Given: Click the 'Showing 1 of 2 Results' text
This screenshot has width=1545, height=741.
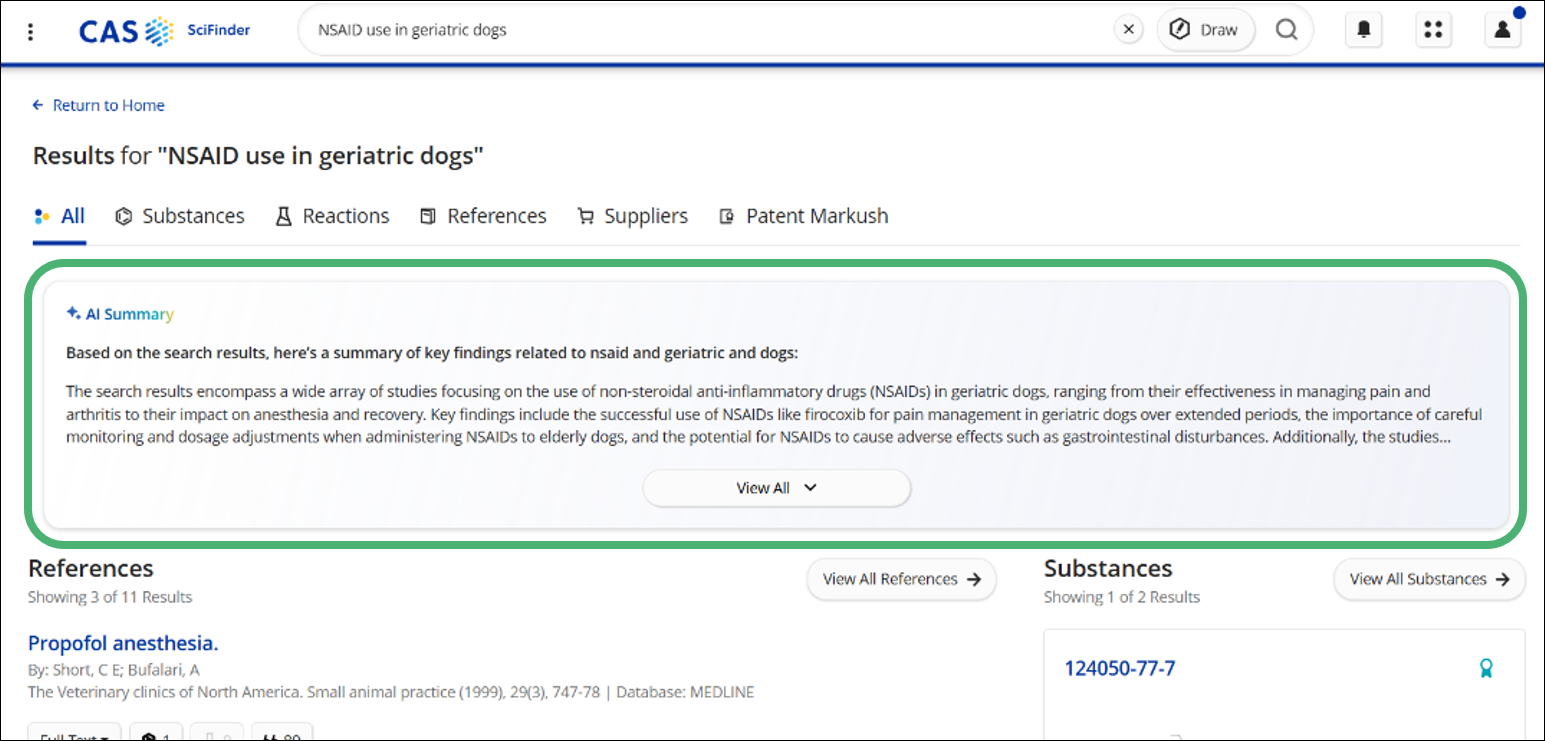Looking at the screenshot, I should pos(1122,597).
